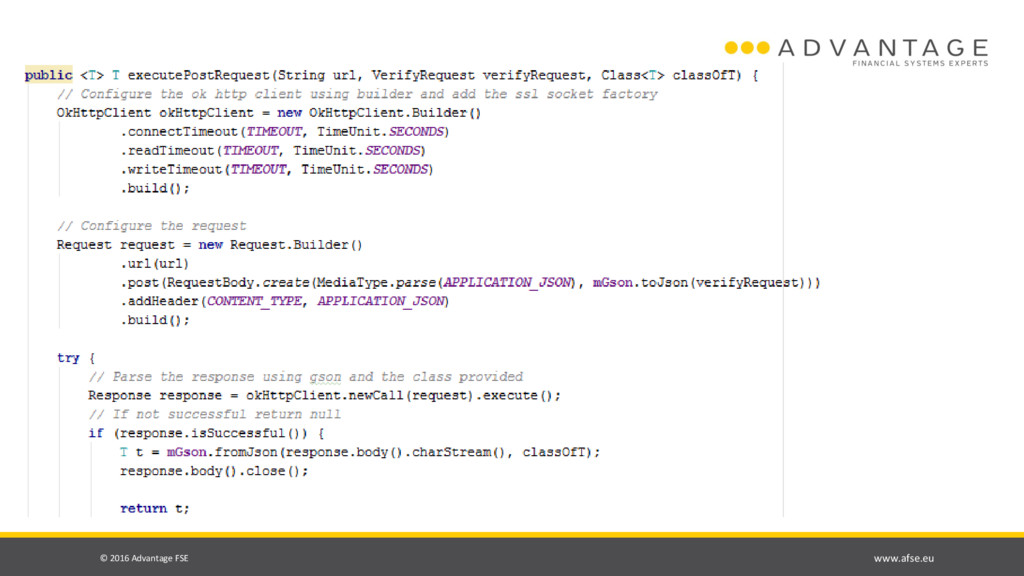Click the comment 'Configure the ok http client'
Viewport: 1024px width, 576px height.
(x=357, y=94)
